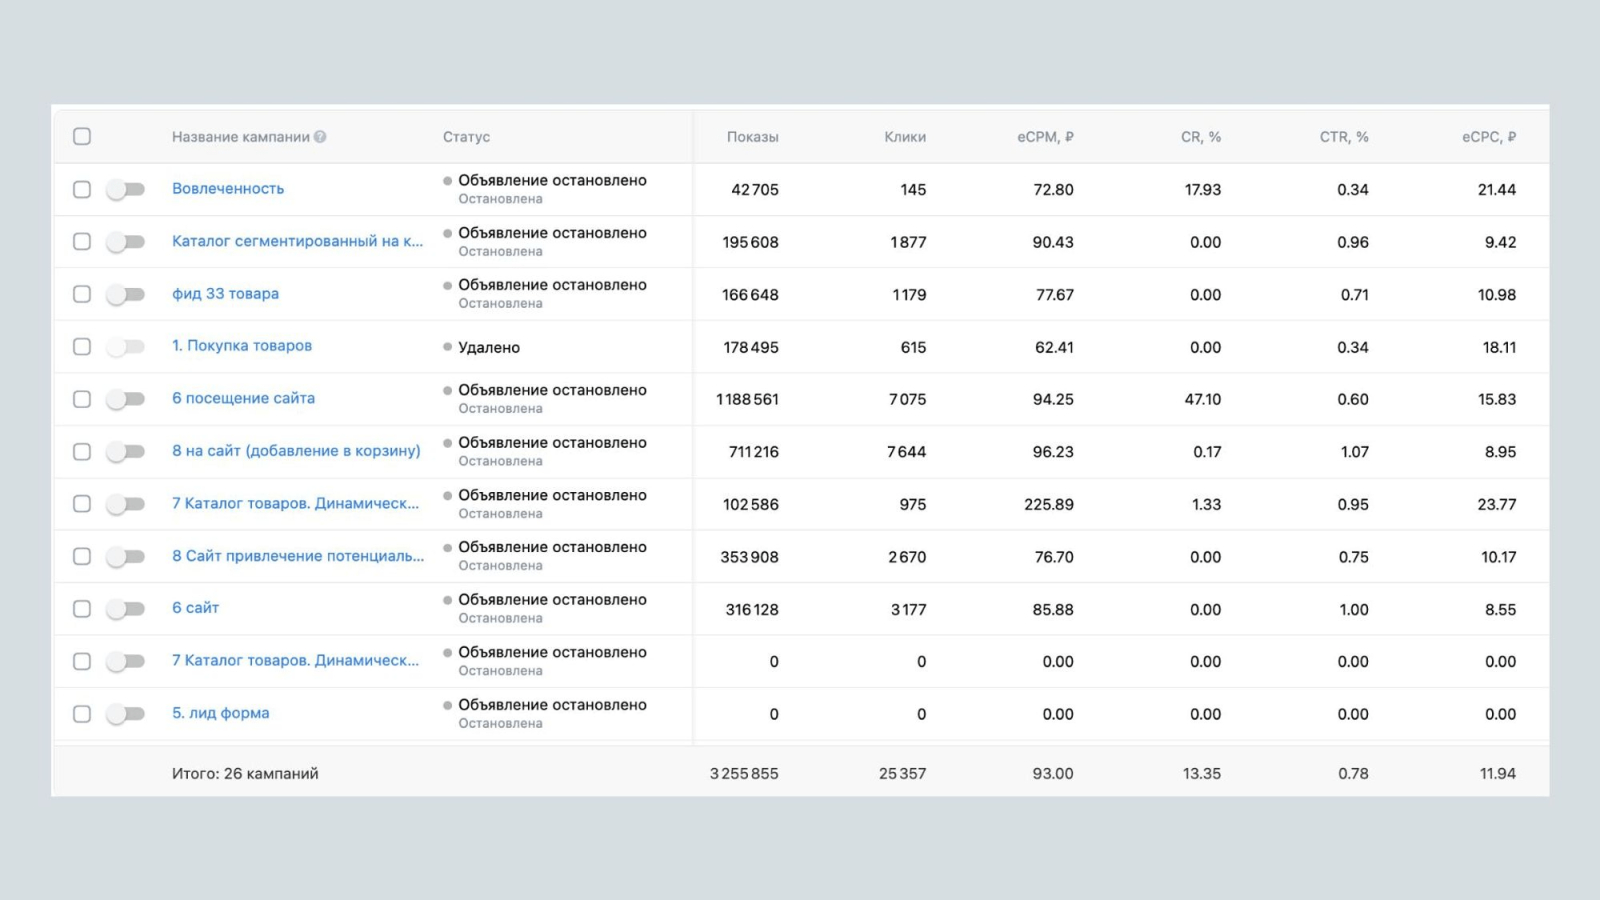Image resolution: width=1600 pixels, height=900 pixels.
Task: Enable switch of 7 Каталог товаров row with 975 clicks
Action: tap(126, 504)
